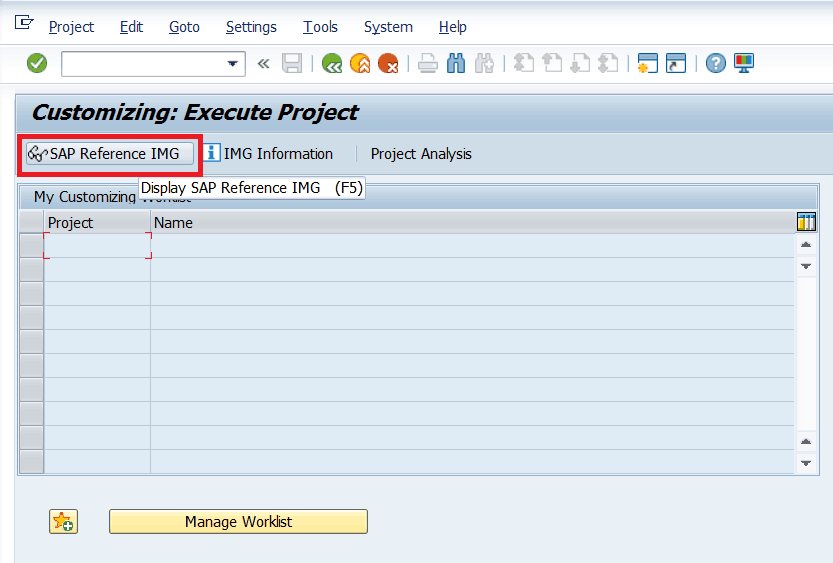This screenshot has width=833, height=563.
Task: Click the add-to-worklist star icon button
Action: tap(64, 522)
